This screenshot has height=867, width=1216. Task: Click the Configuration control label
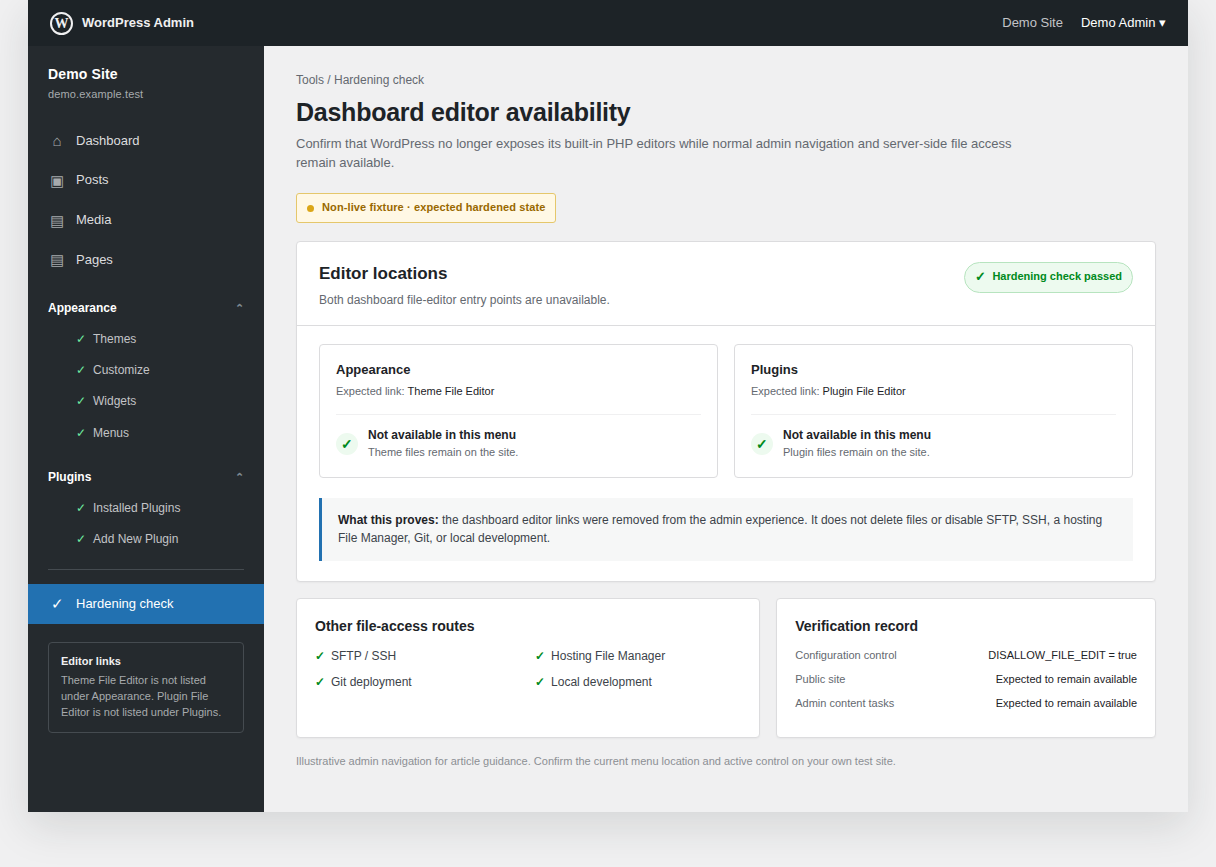(x=846, y=656)
